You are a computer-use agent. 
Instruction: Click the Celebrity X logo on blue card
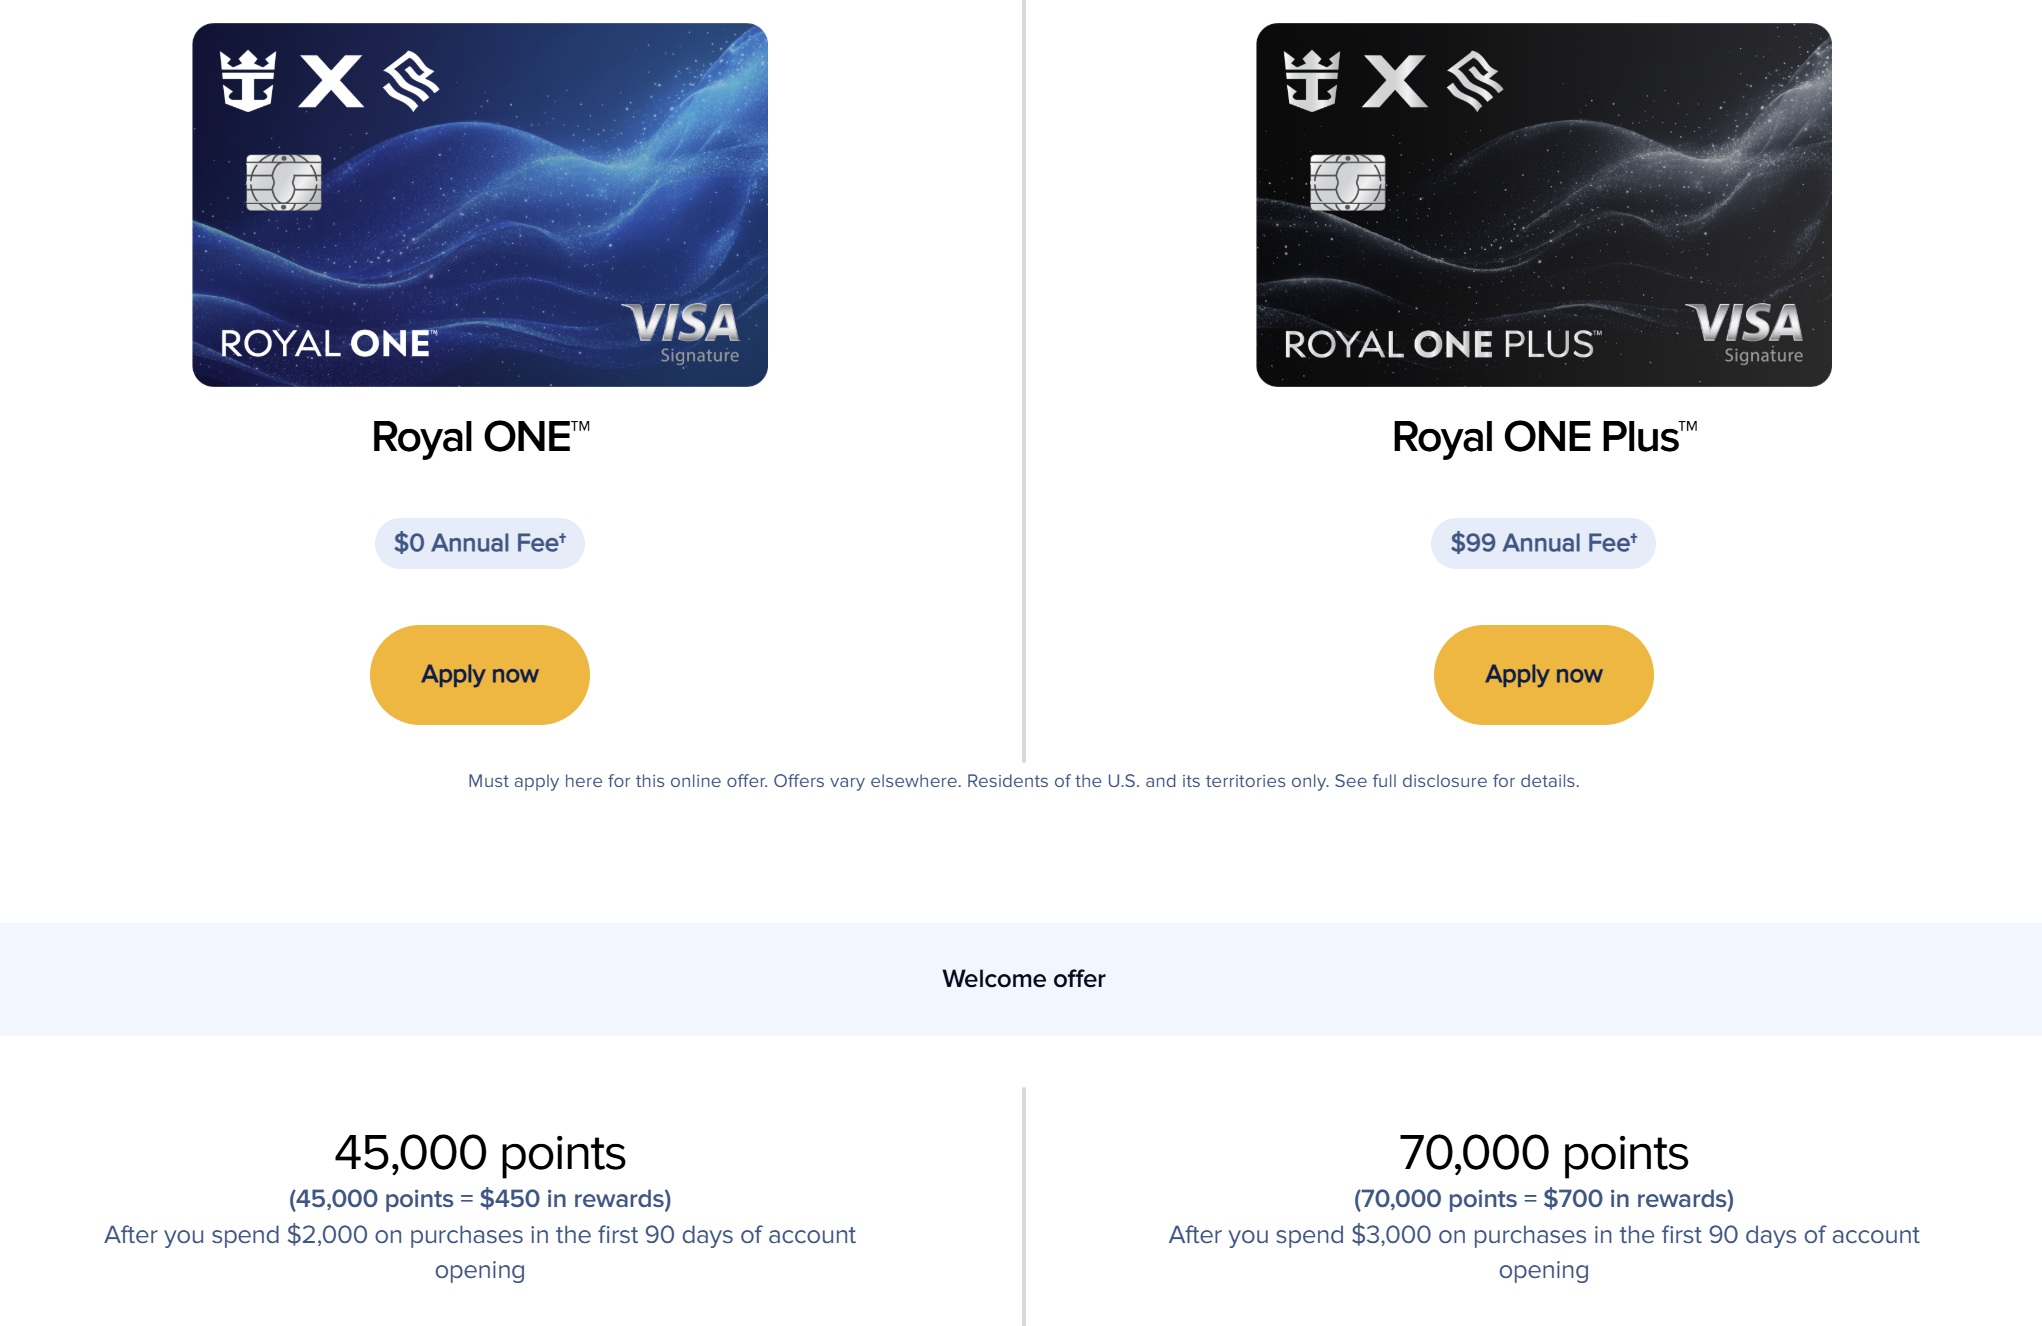tap(331, 81)
